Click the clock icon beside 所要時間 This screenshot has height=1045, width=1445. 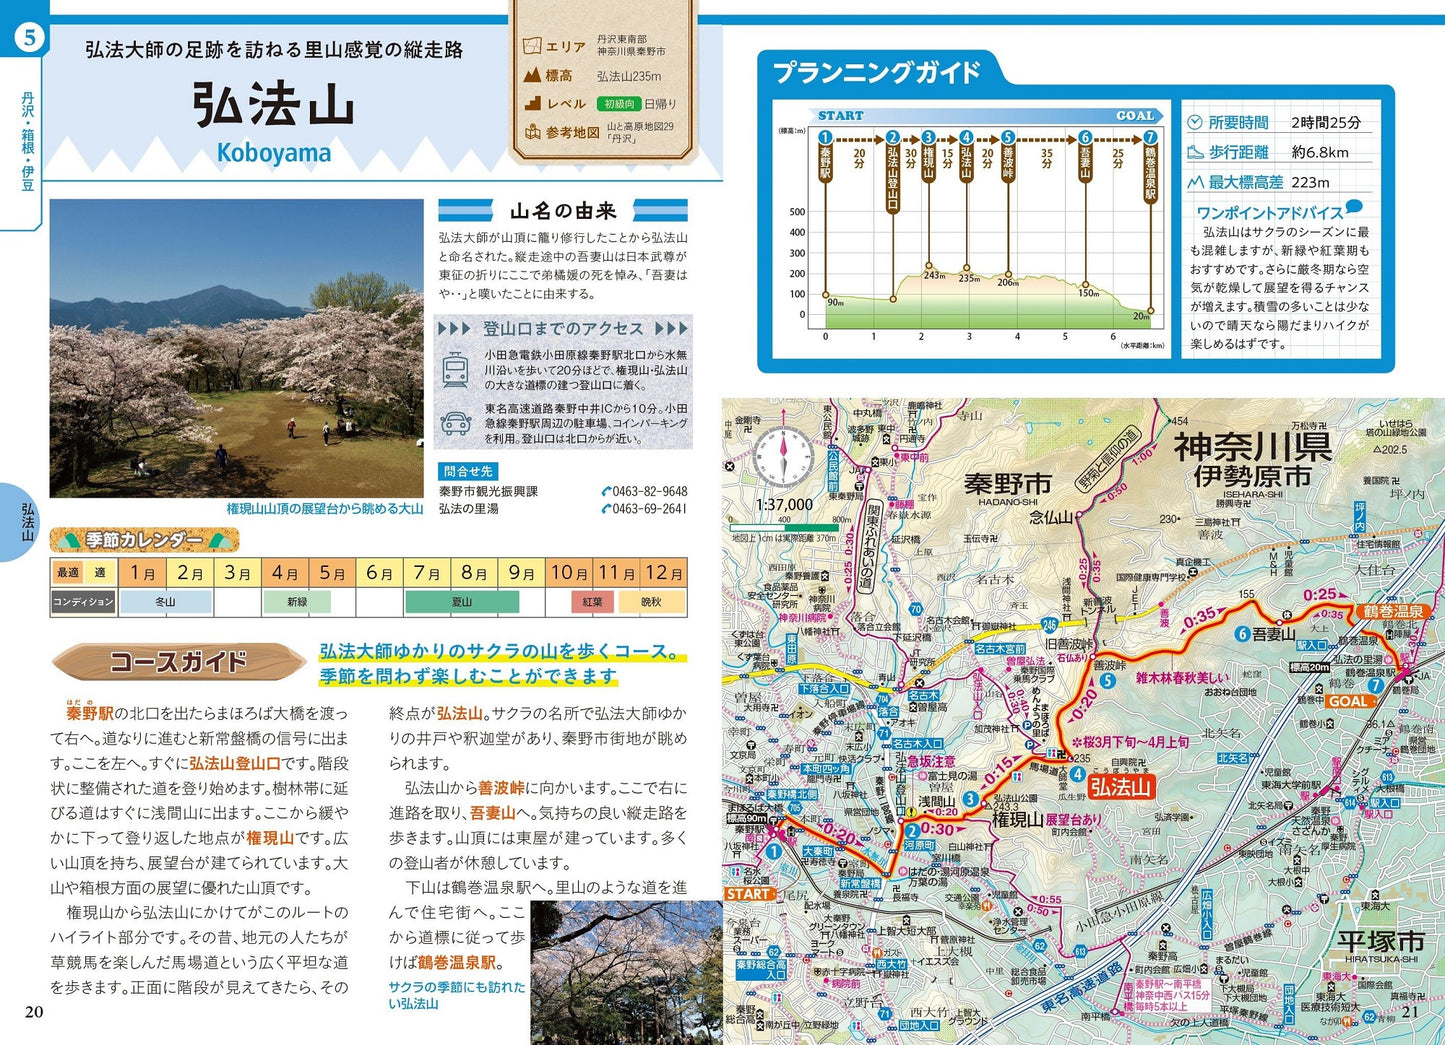click(x=1195, y=123)
